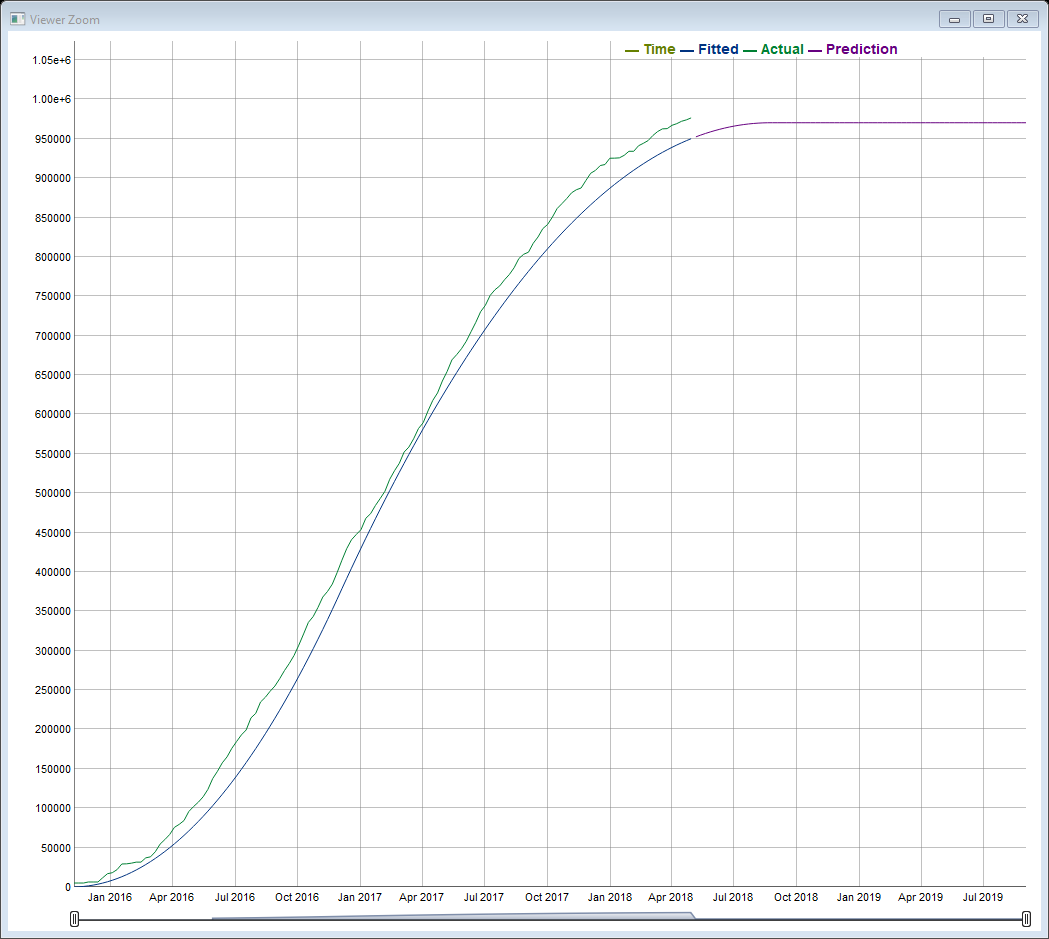Click the Jul 2017 x-axis label
This screenshot has width=1049, height=939.
(484, 898)
